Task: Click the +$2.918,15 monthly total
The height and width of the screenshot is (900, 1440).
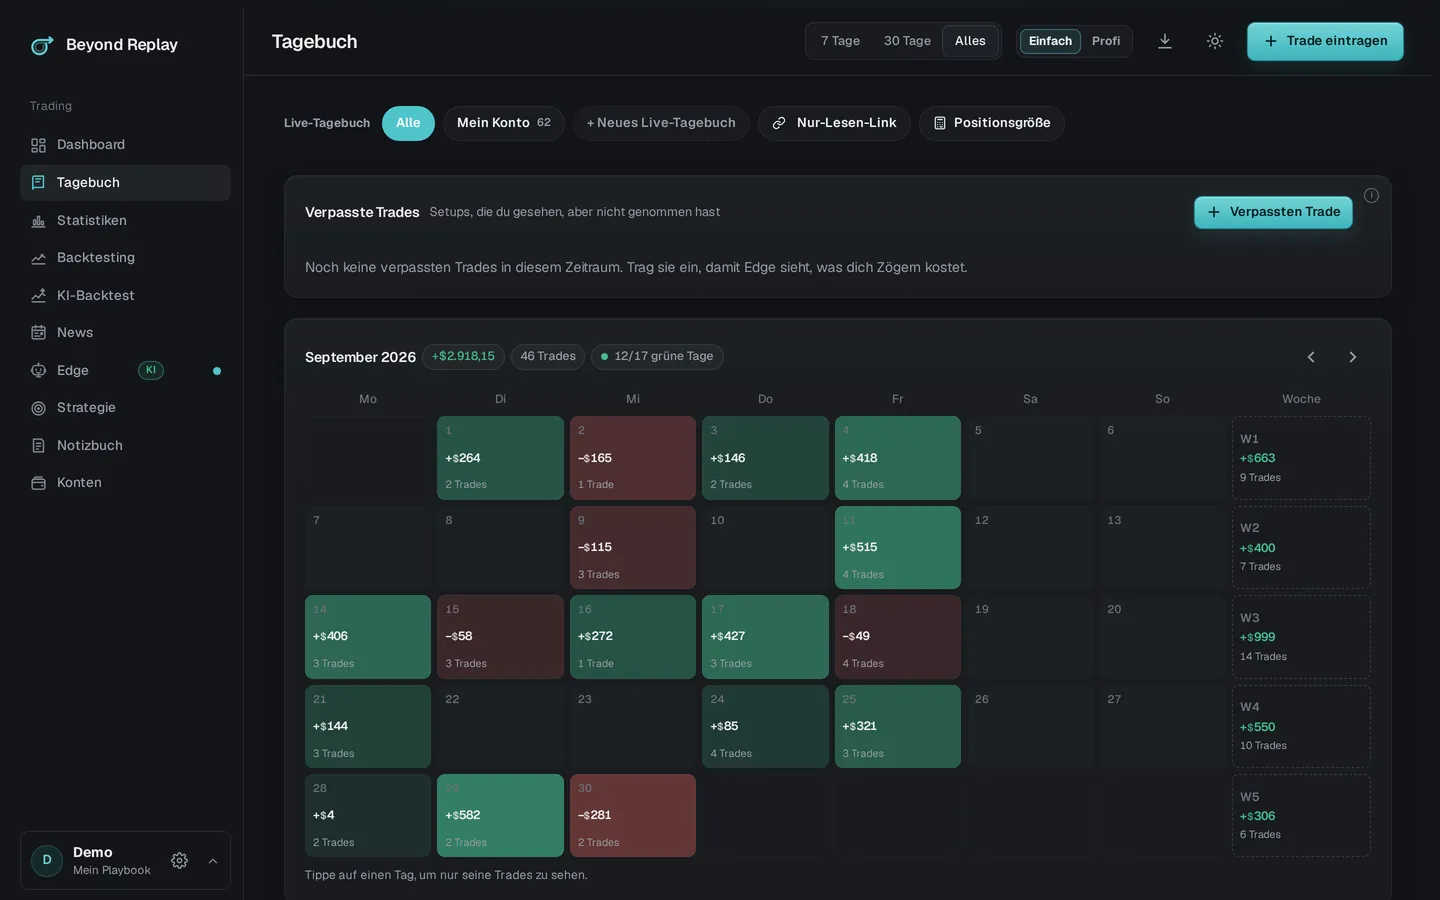Action: (x=463, y=357)
